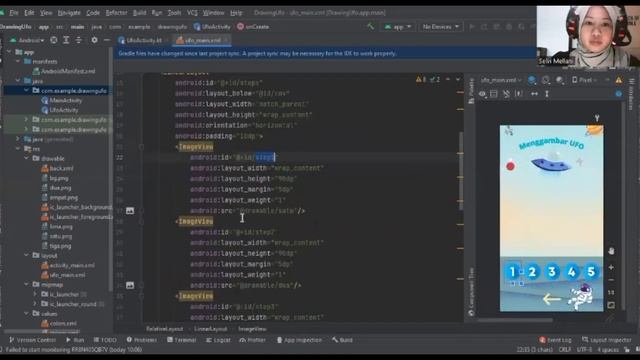Image resolution: width=640 pixels, height=360 pixels.
Task: Toggle the Palette side panel
Action: (471, 91)
